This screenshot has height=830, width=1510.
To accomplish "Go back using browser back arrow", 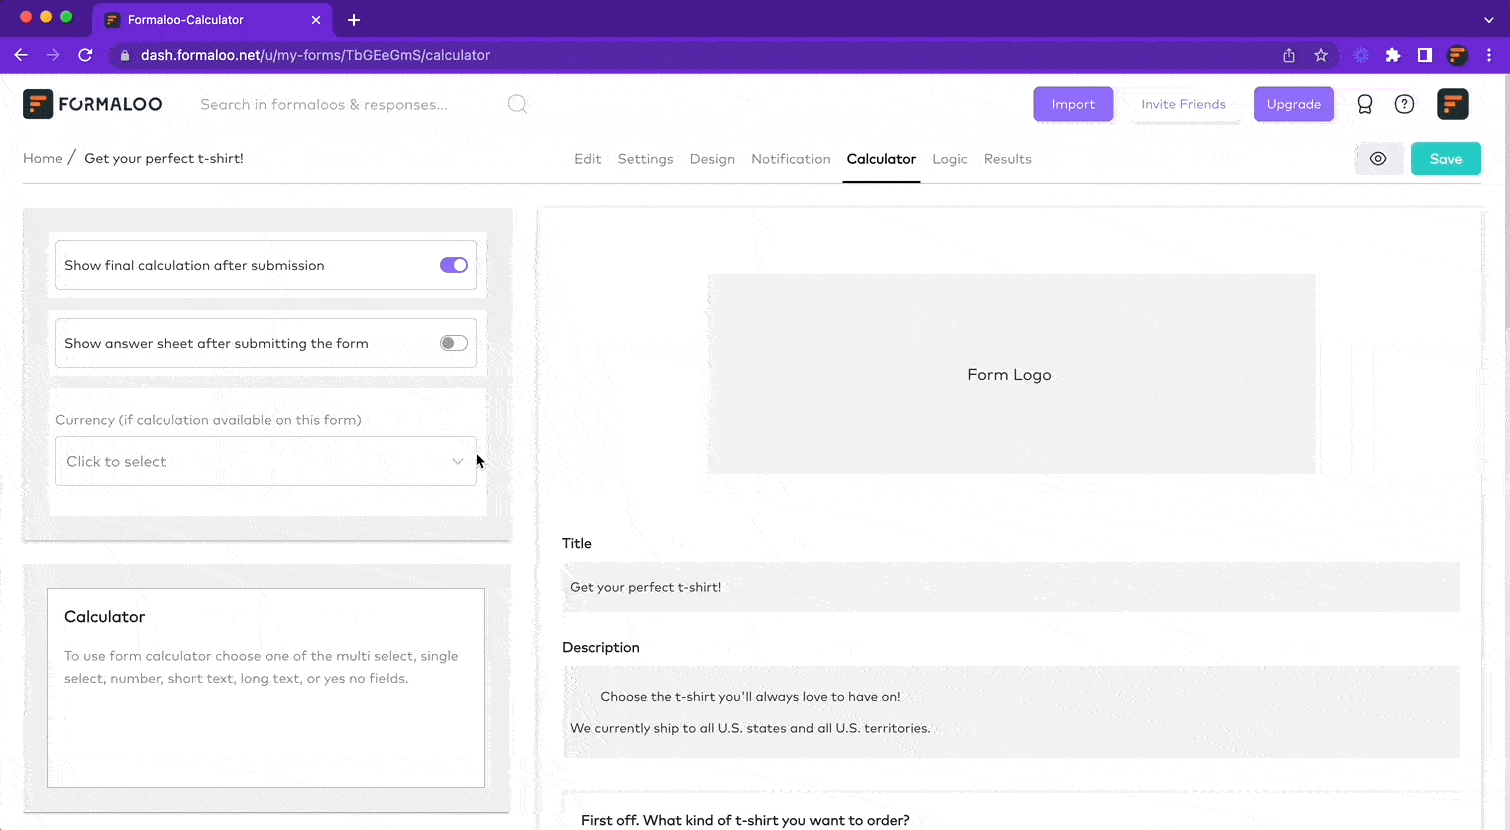I will tap(21, 55).
